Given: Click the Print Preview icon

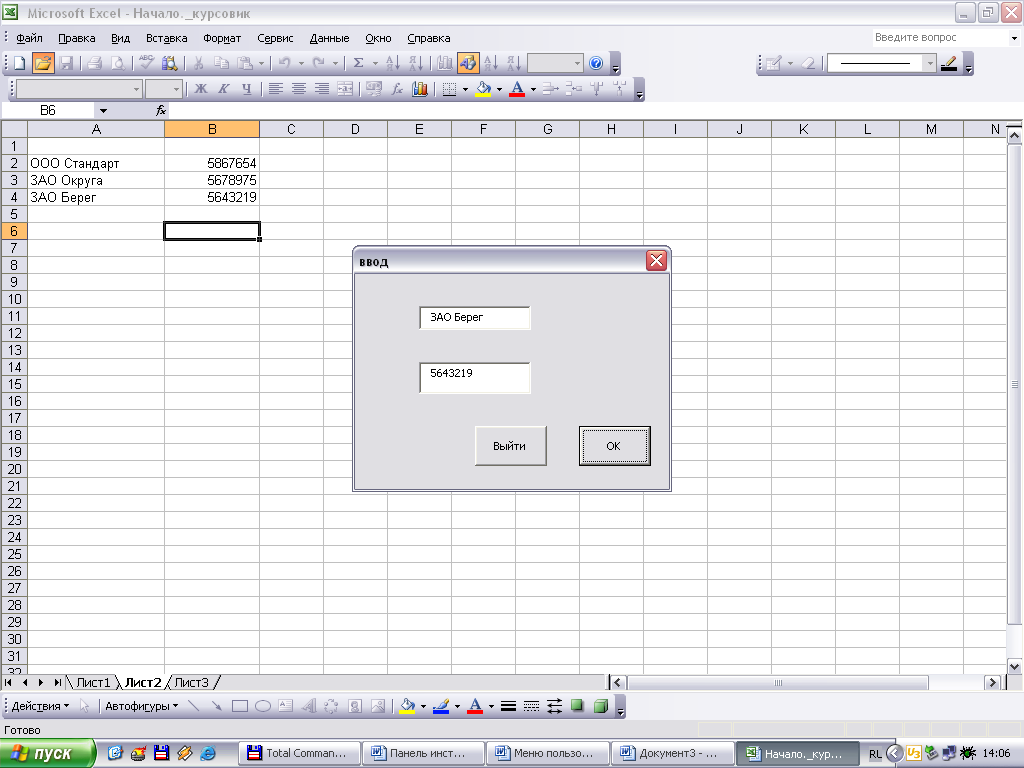Looking at the screenshot, I should tap(118, 63).
